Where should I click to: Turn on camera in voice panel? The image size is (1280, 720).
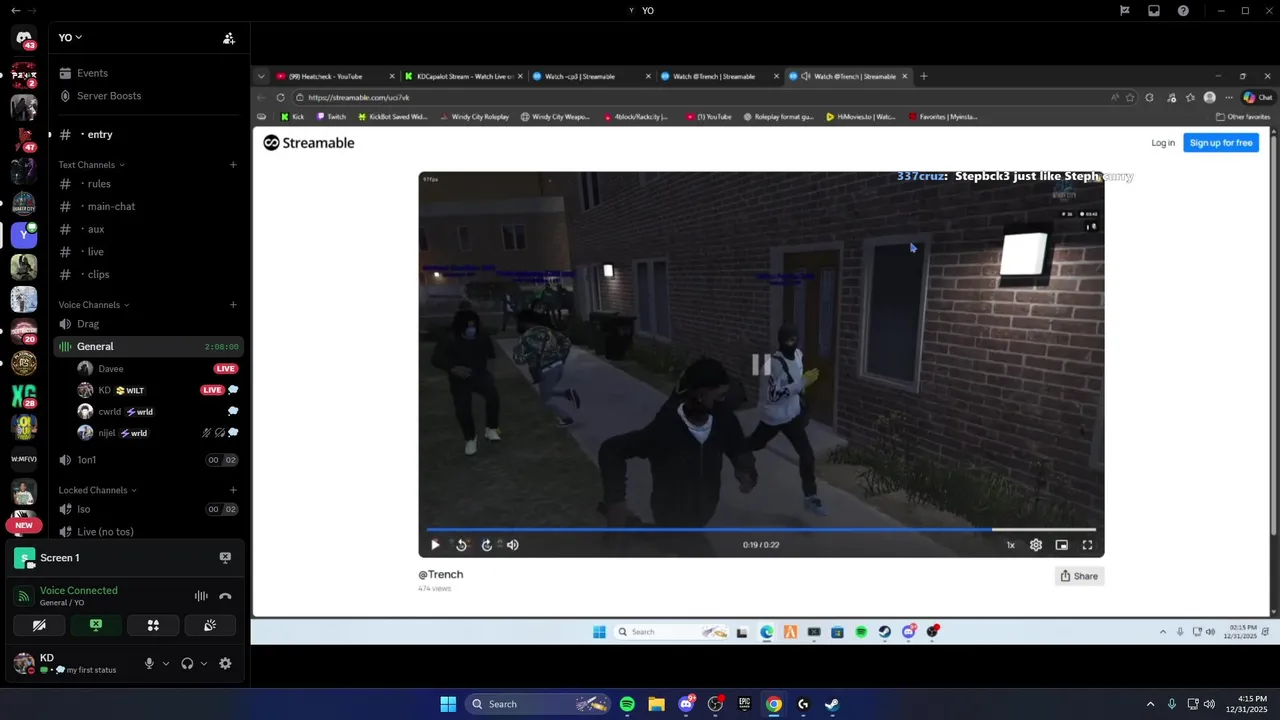[39, 625]
